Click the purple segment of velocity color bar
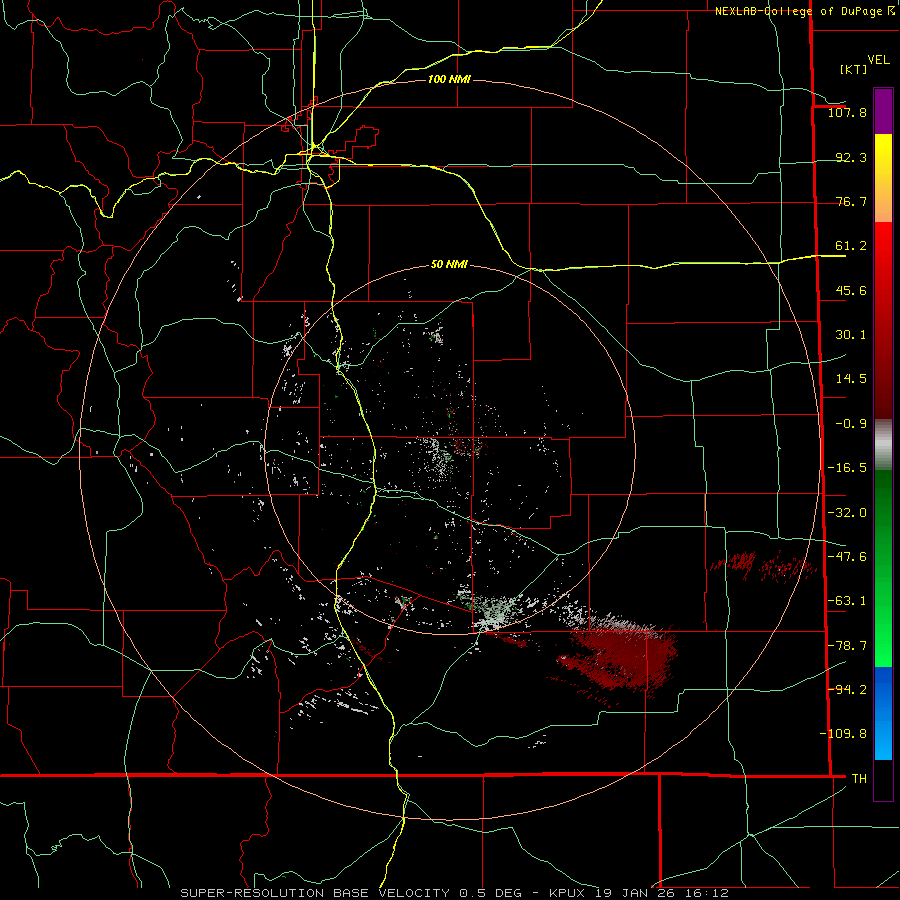 point(883,111)
